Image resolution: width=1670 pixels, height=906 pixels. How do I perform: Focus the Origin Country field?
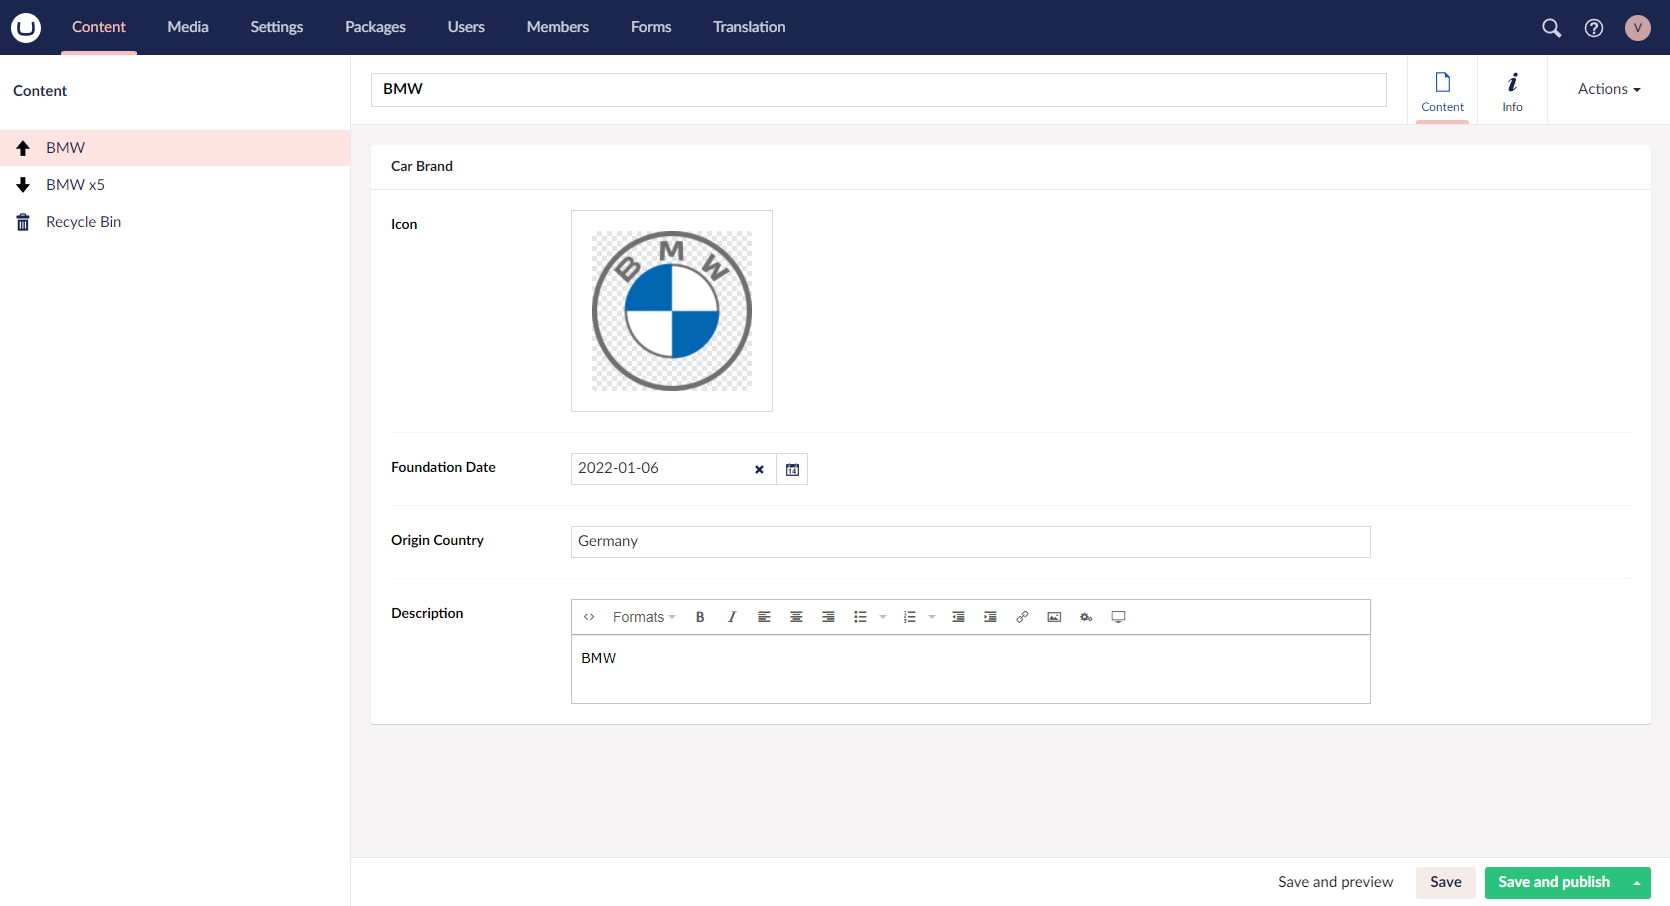click(x=970, y=542)
